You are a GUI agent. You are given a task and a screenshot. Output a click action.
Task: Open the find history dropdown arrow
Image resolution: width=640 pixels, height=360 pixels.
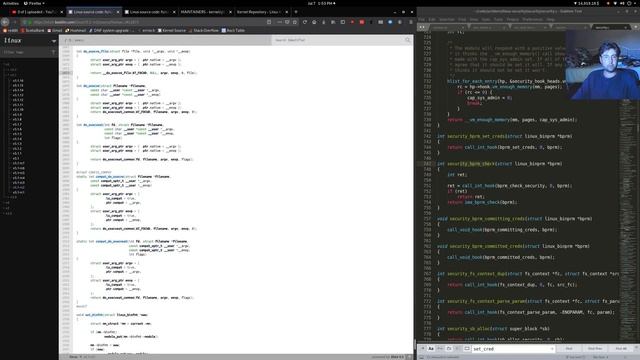(x=552, y=349)
